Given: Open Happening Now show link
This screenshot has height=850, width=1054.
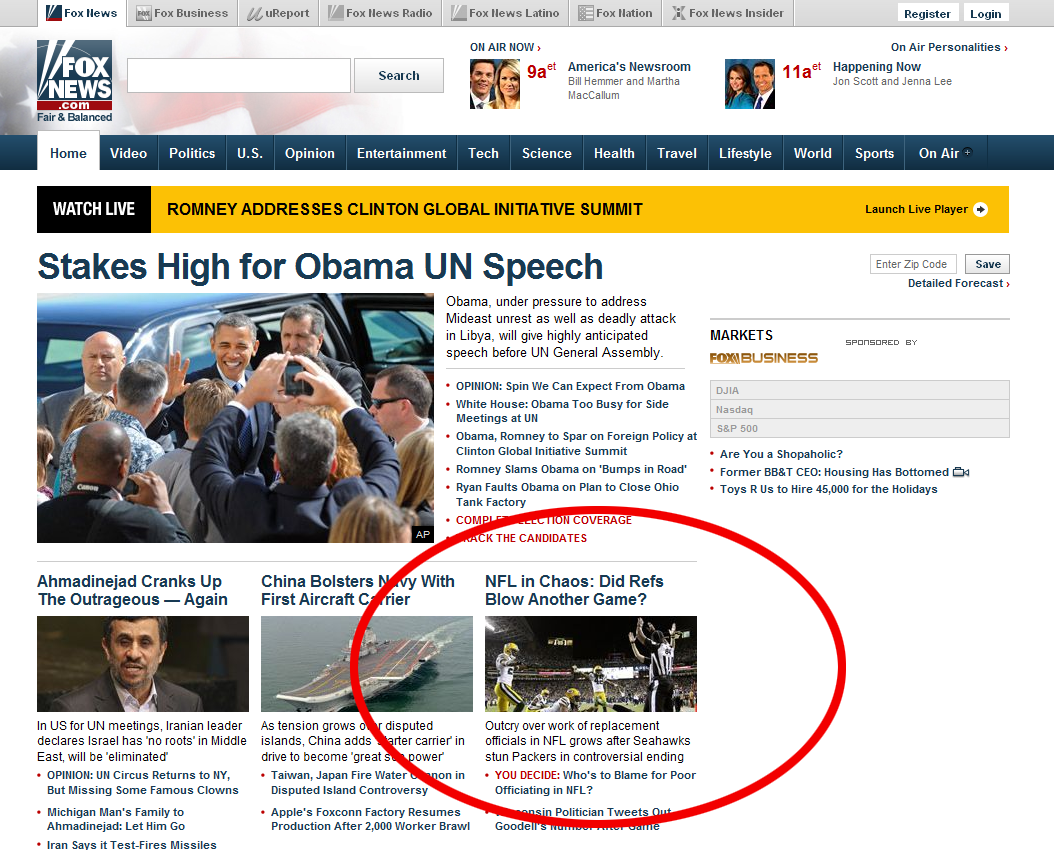Looking at the screenshot, I should tap(877, 67).
